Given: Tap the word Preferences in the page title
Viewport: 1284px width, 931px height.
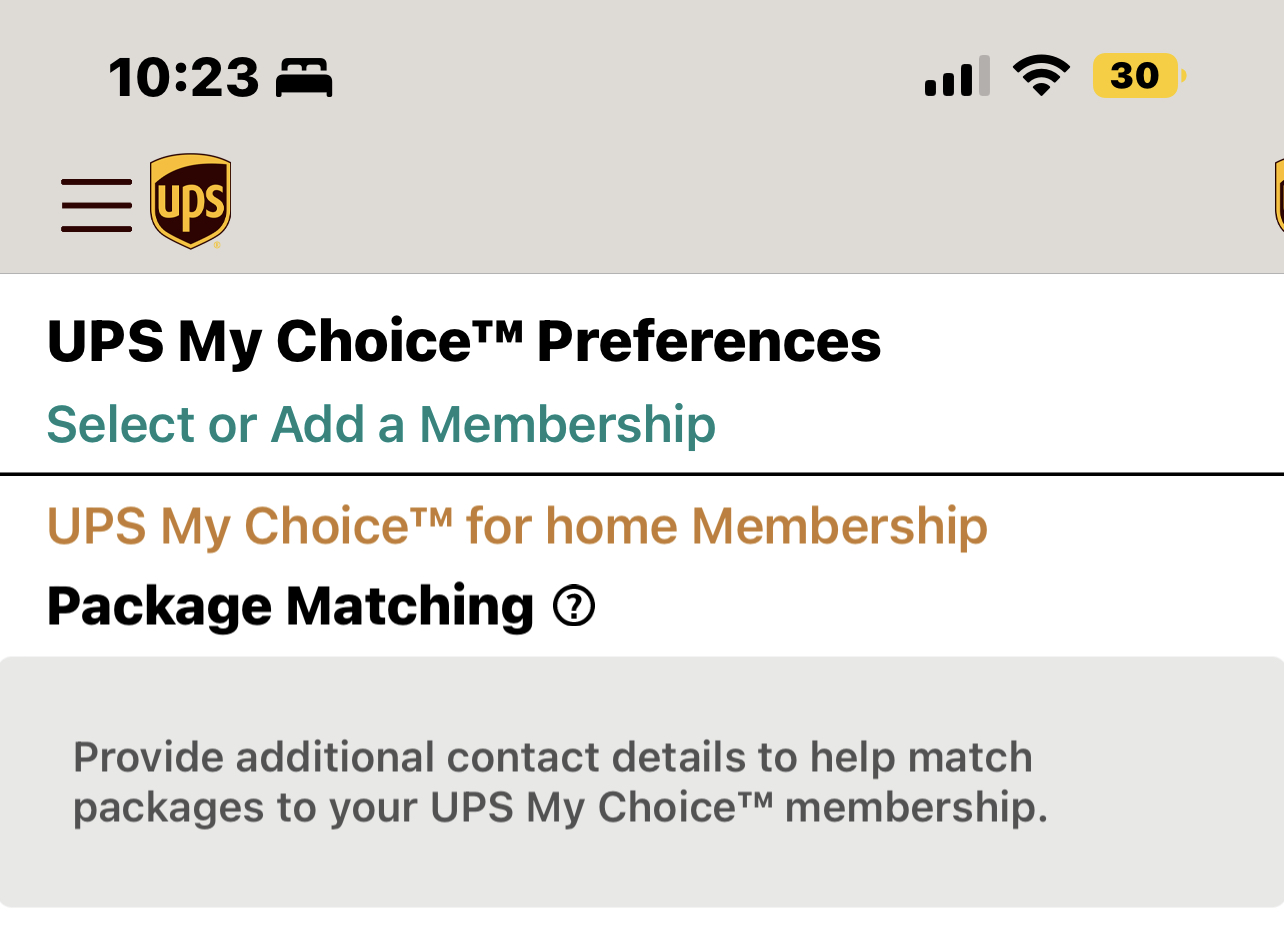Looking at the screenshot, I should coord(708,342).
